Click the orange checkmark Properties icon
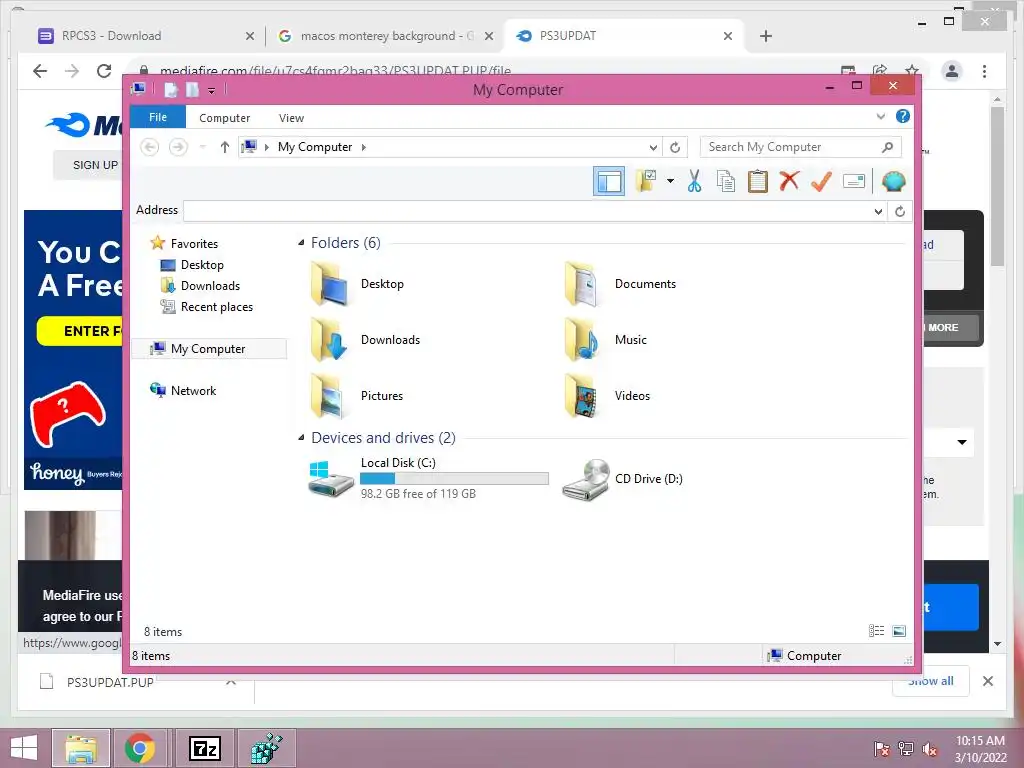This screenshot has height=768, width=1024. click(821, 181)
